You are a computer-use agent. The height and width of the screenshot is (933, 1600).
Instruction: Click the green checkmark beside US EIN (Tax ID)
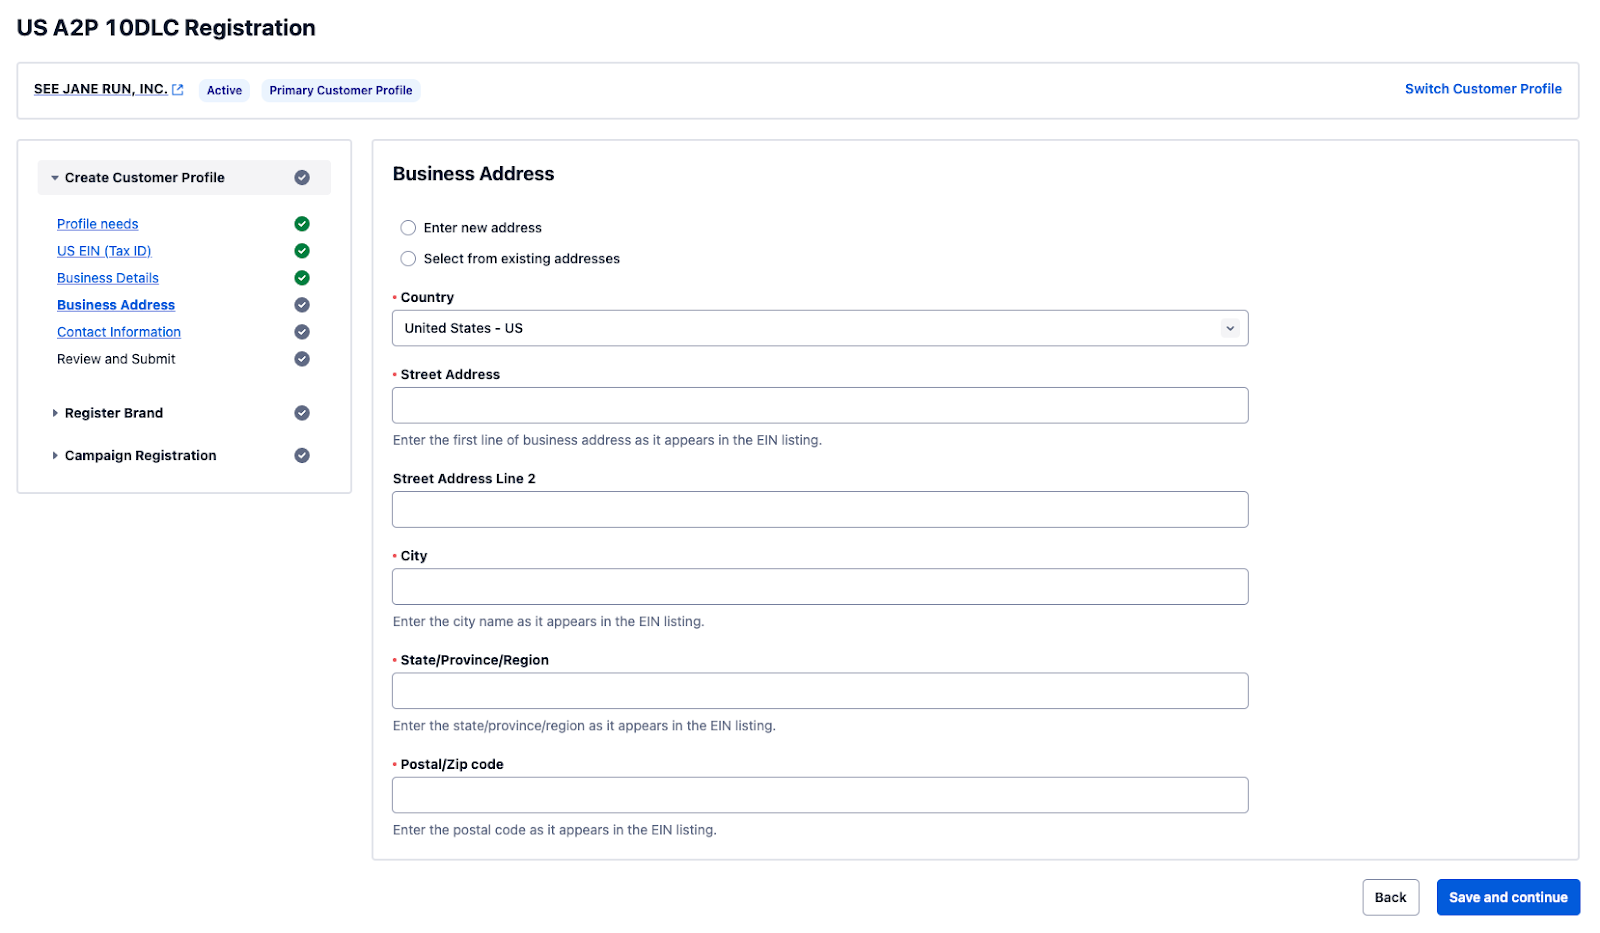pyautogui.click(x=302, y=251)
